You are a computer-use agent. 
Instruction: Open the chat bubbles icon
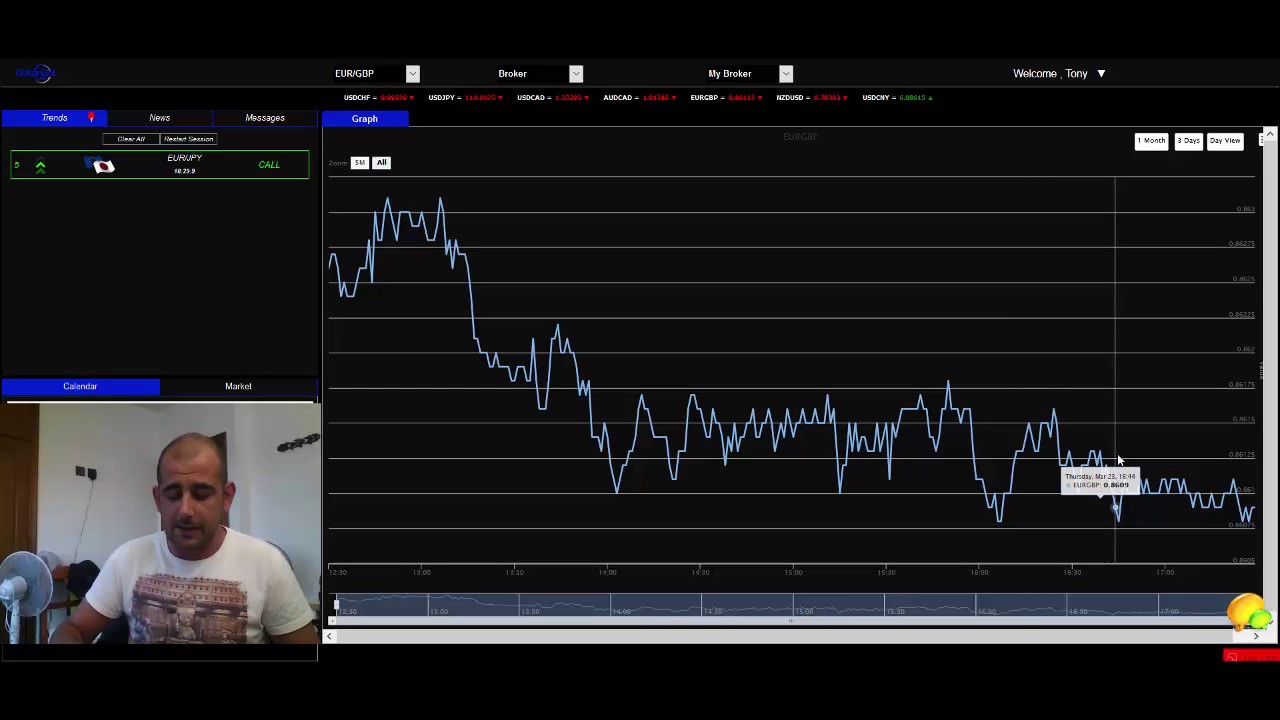coord(1249,613)
